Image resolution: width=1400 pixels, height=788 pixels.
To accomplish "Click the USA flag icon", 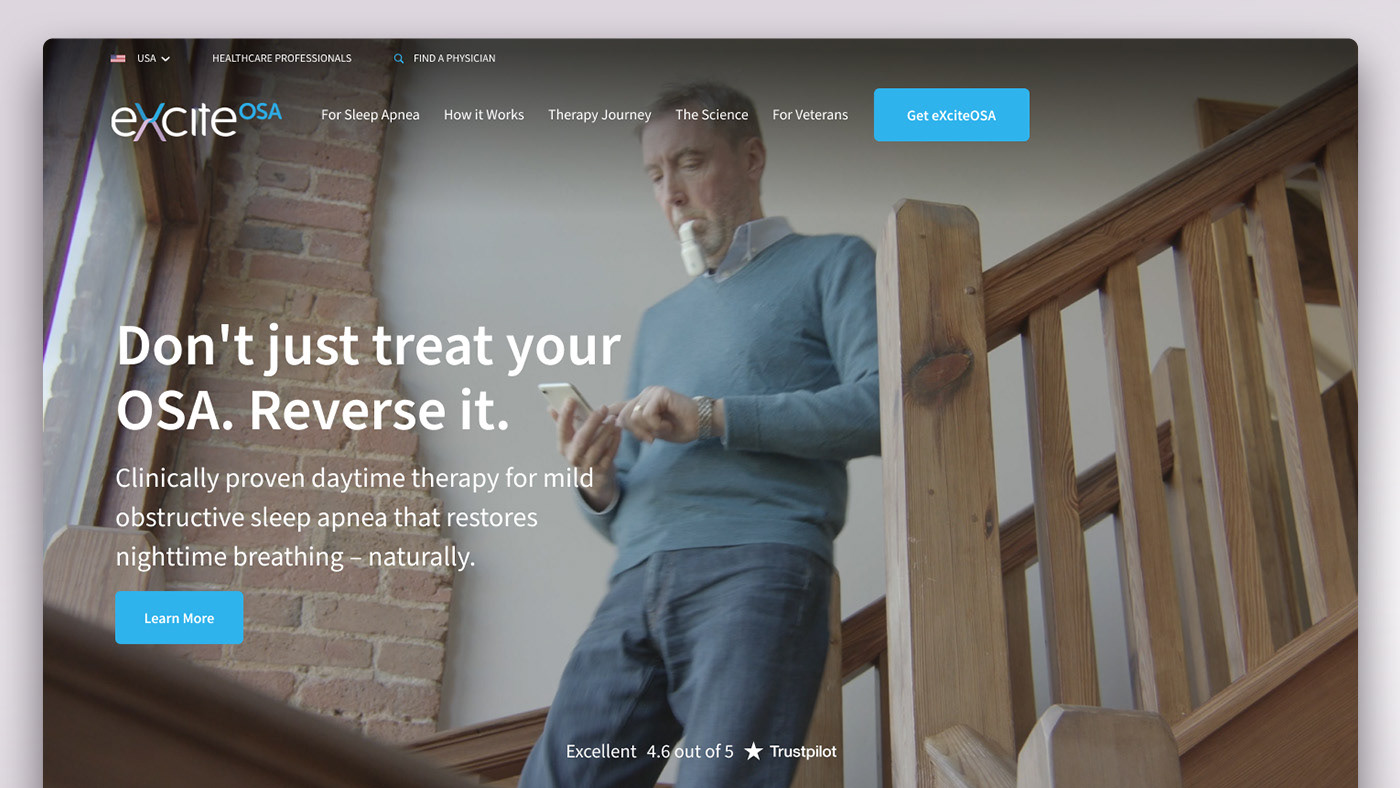I will click(x=118, y=59).
